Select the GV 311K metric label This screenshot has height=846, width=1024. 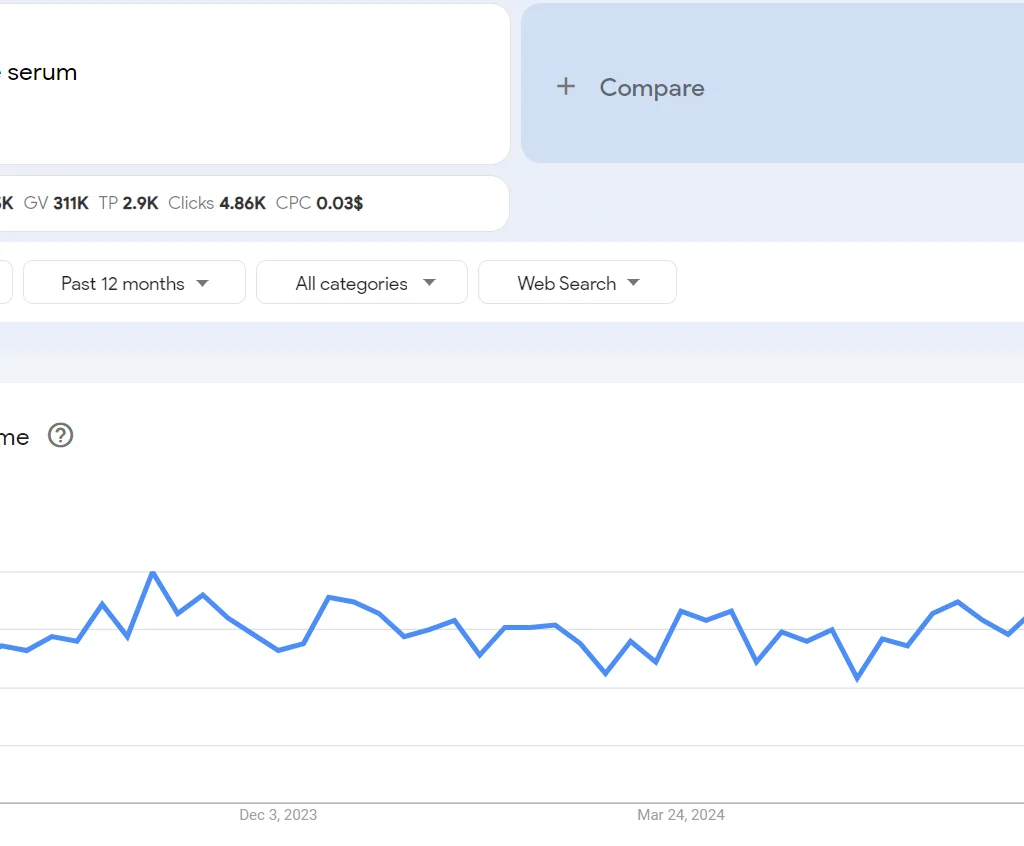(x=57, y=203)
